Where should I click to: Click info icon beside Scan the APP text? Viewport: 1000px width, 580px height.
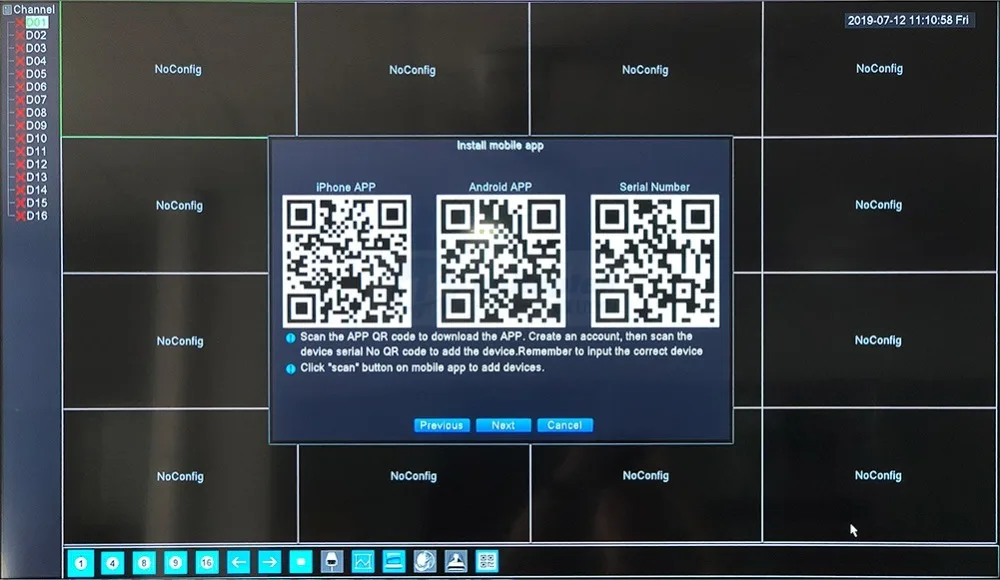point(291,338)
